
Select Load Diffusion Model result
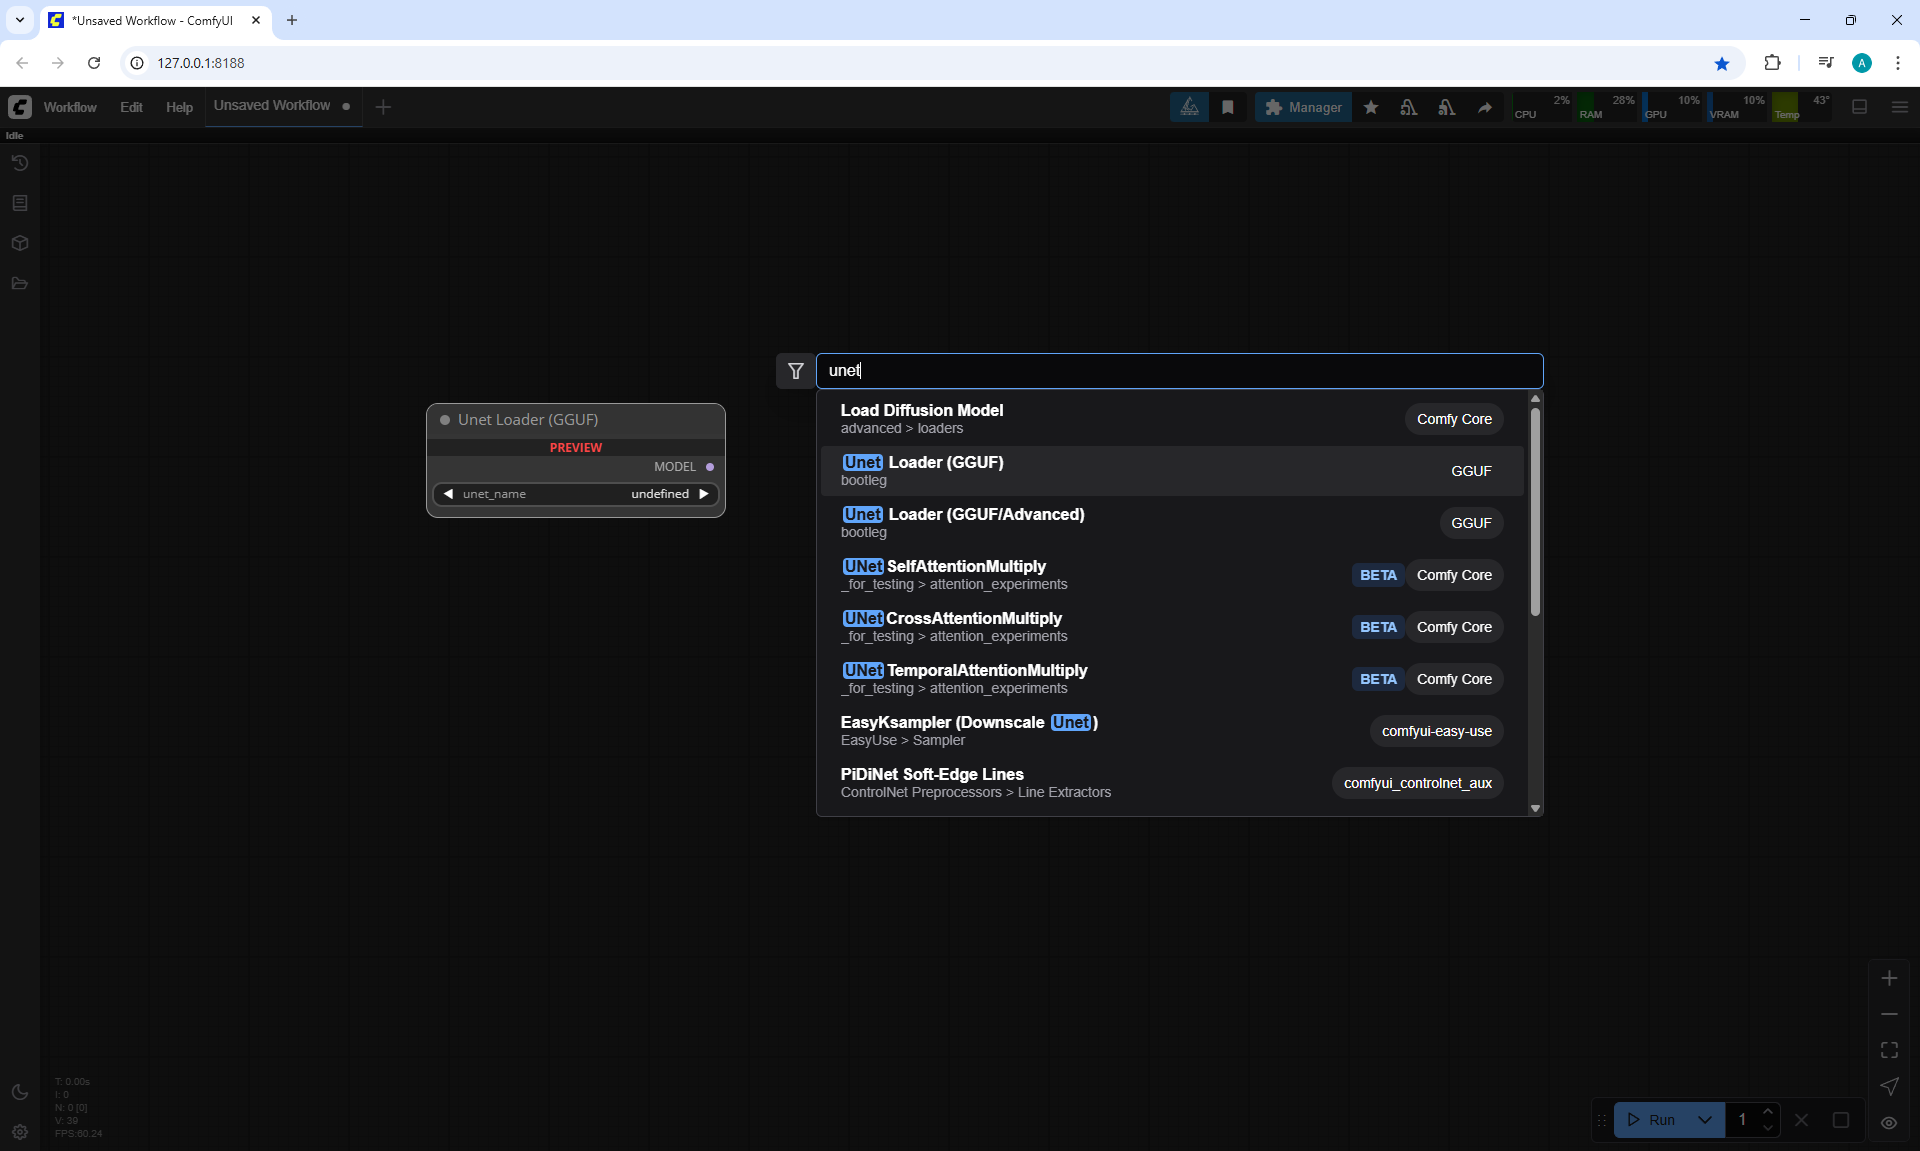(x=1172, y=419)
